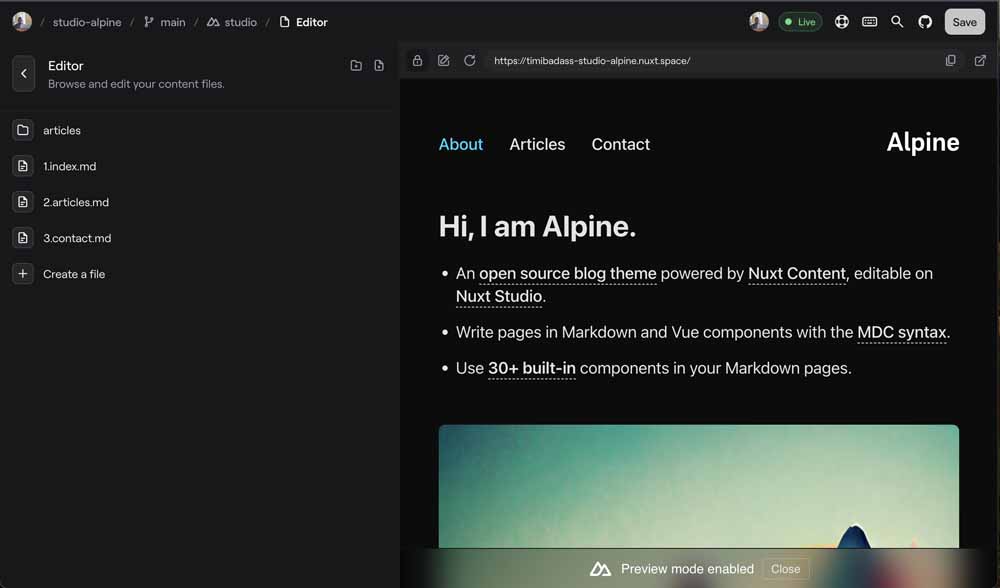This screenshot has height=588, width=1000.
Task: Copy the preview URL using the copy icon
Action: pos(950,60)
